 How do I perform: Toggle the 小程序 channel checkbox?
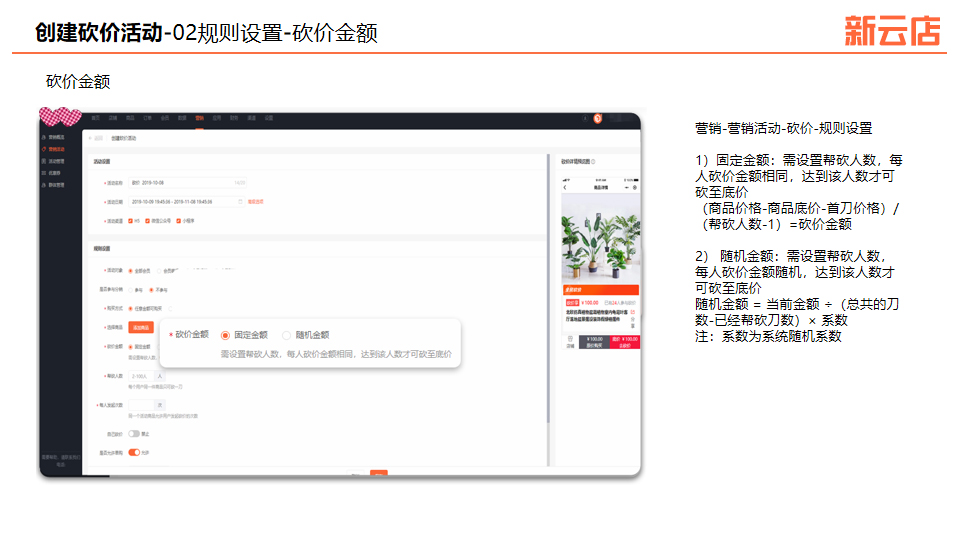(x=178, y=221)
